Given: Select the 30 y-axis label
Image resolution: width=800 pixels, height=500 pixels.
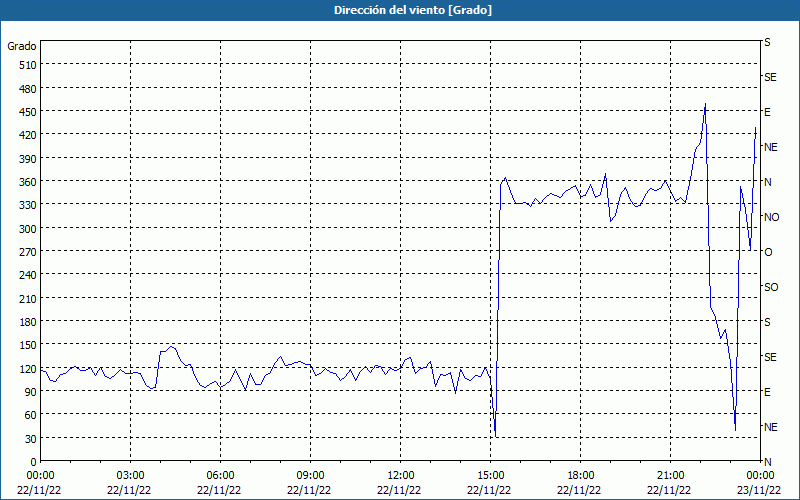Looking at the screenshot, I should (x=31, y=439).
